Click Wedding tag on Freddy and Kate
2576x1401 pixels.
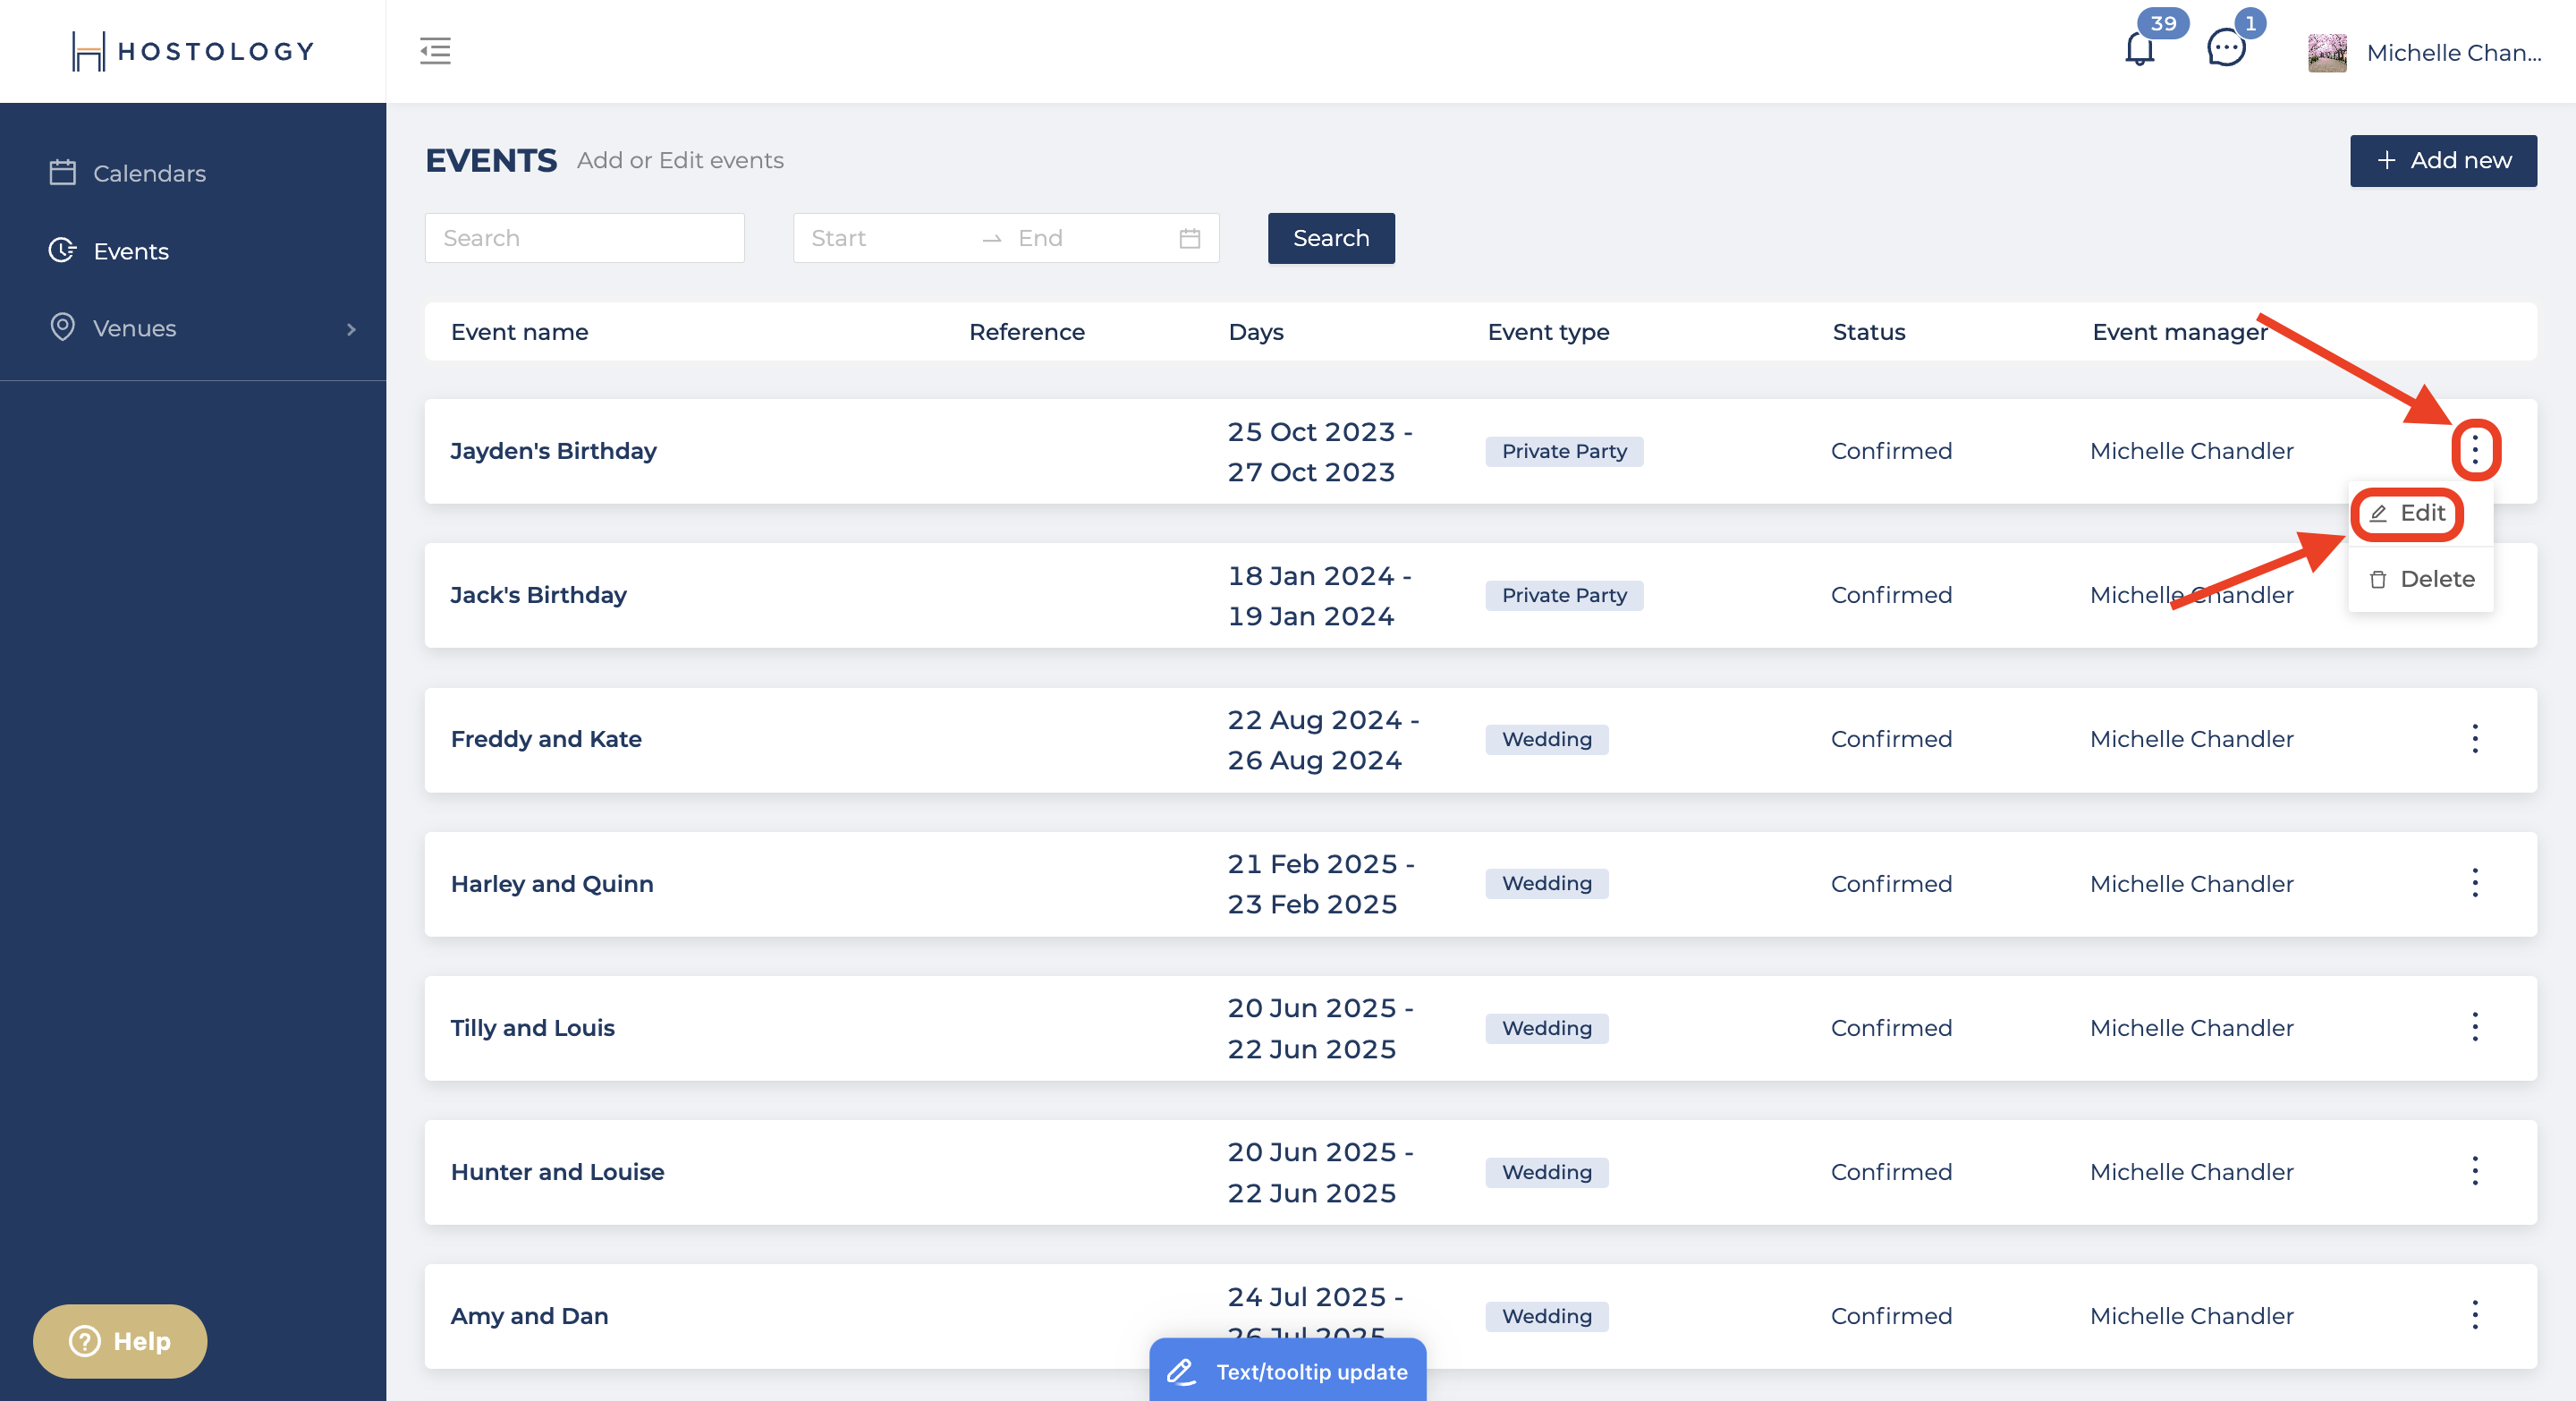pos(1546,739)
